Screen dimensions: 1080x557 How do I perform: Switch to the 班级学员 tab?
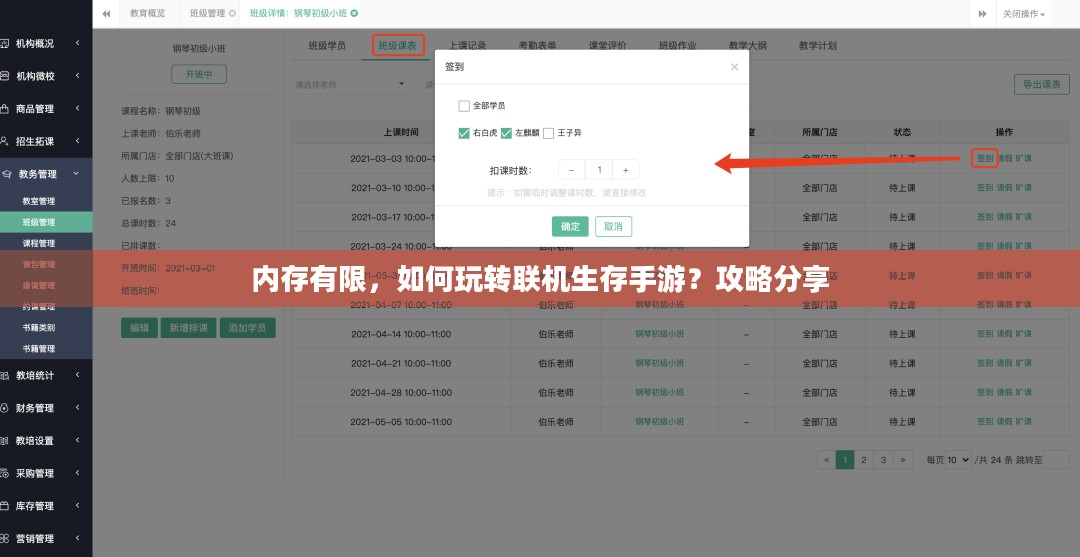coord(327,46)
